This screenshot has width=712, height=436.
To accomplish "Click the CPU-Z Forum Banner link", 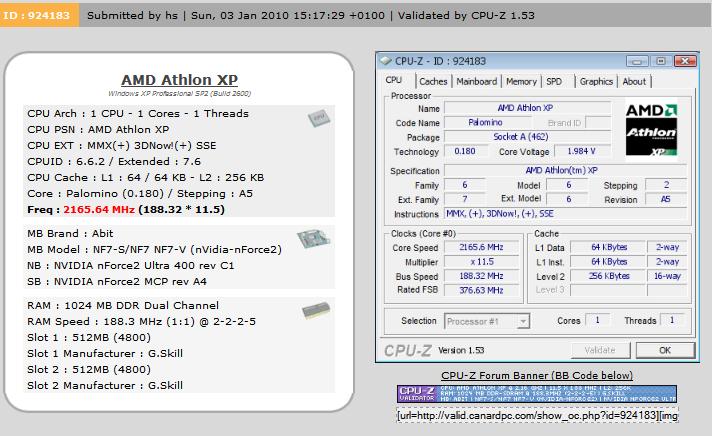I will pos(537,376).
